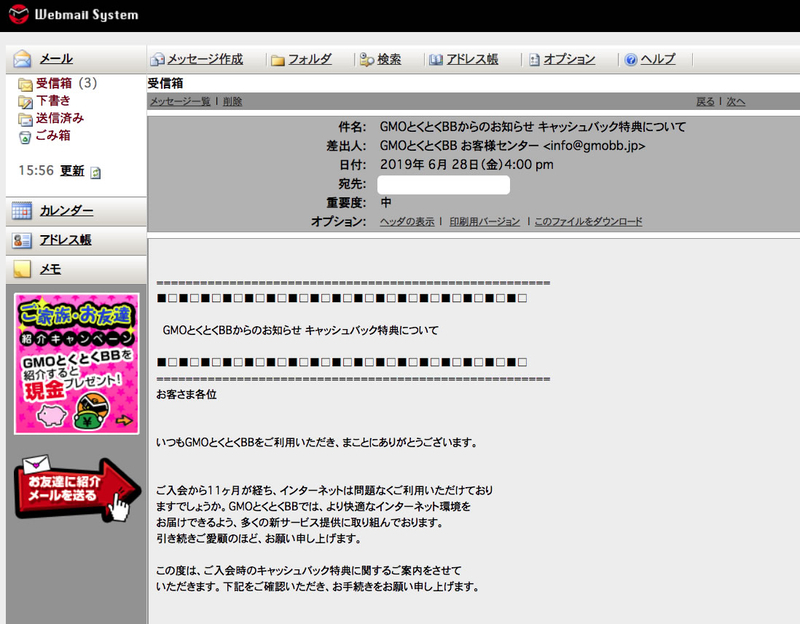Go back to メッセージ一覧 message list
The width and height of the screenshot is (800, 624).
(180, 102)
